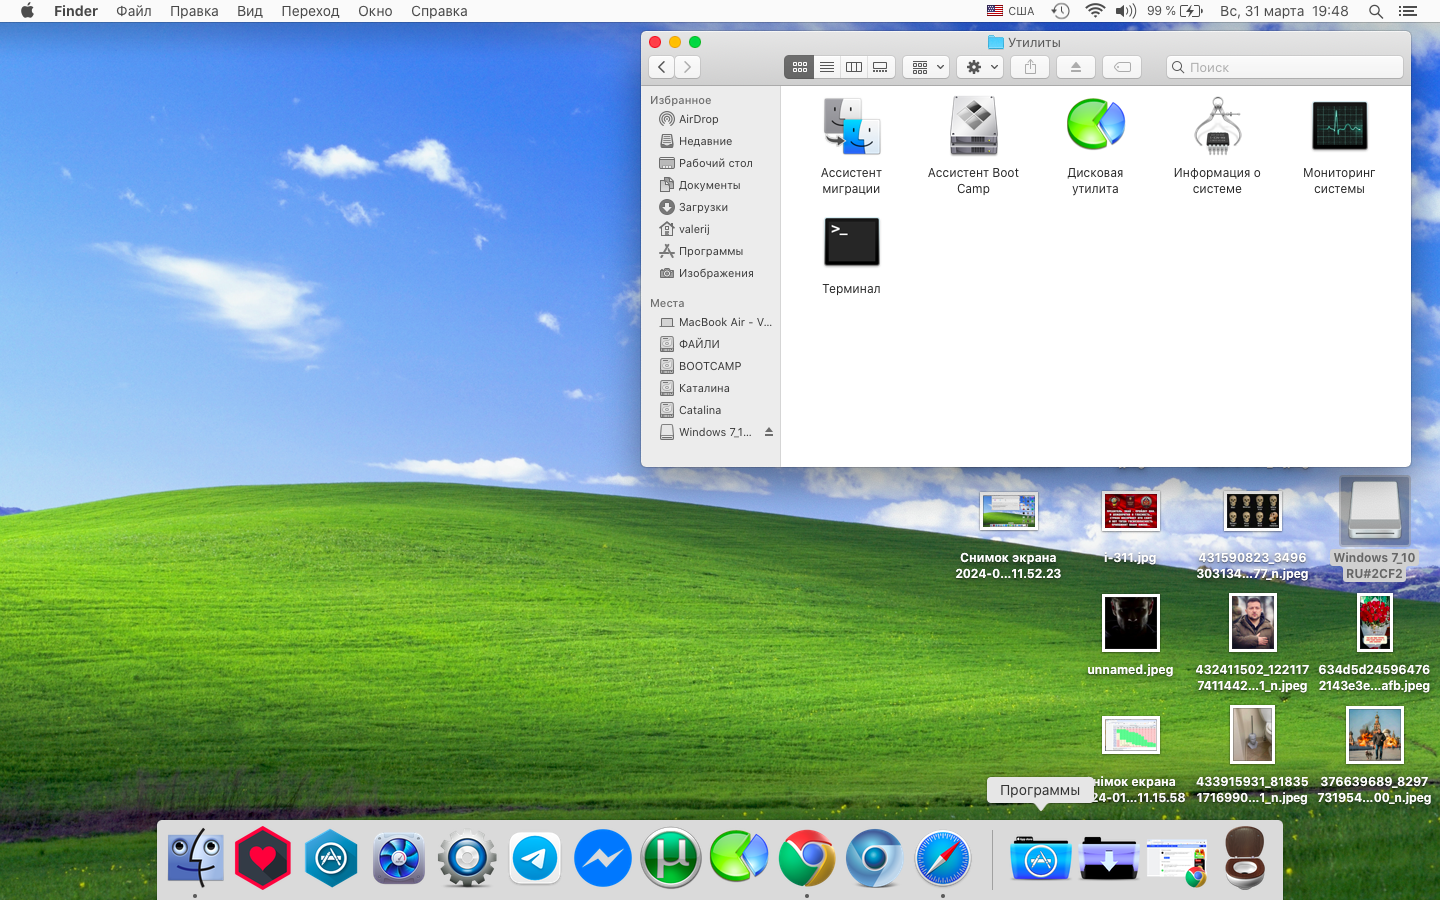Open Notification Center icon
The image size is (1440, 900).
click(x=1408, y=11)
